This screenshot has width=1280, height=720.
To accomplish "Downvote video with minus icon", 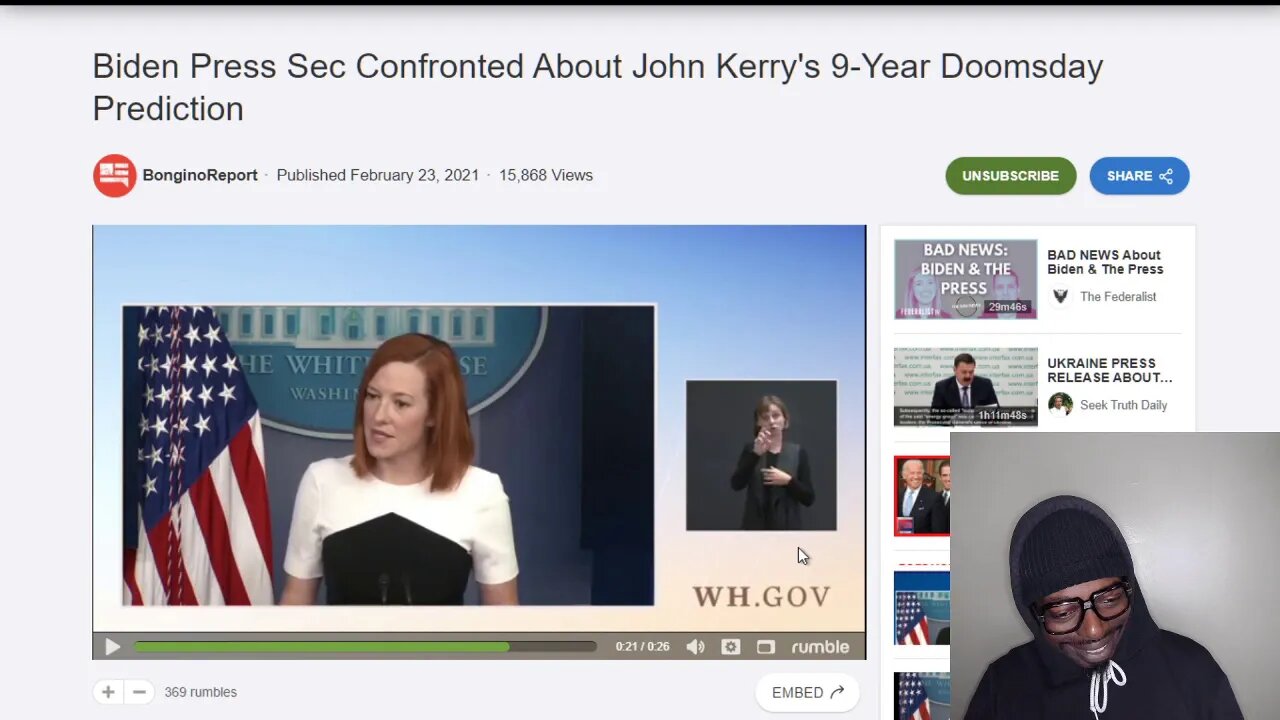I will (x=139, y=692).
